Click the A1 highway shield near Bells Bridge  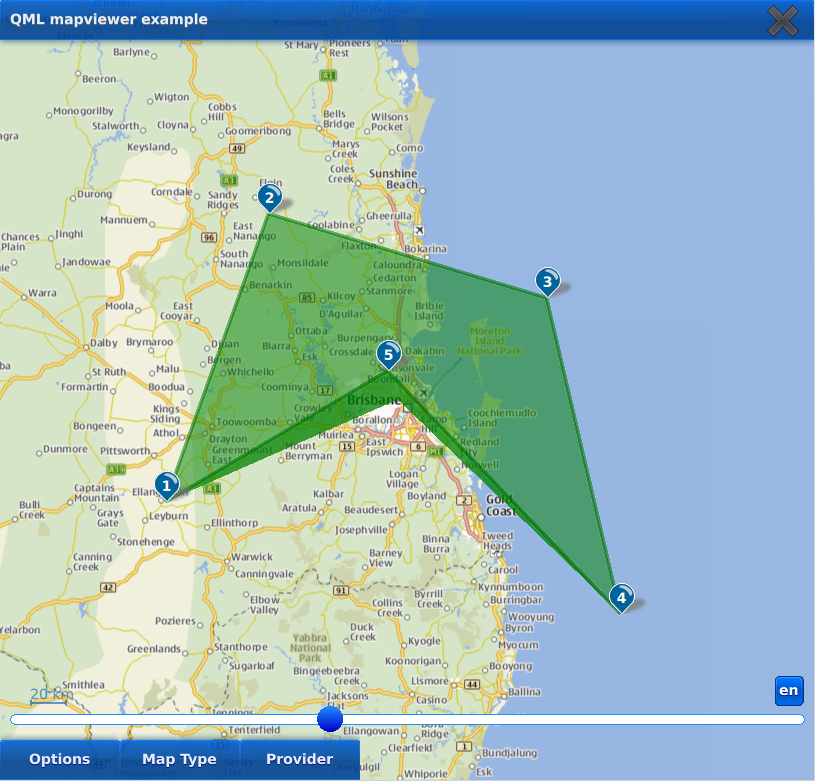click(x=327, y=75)
